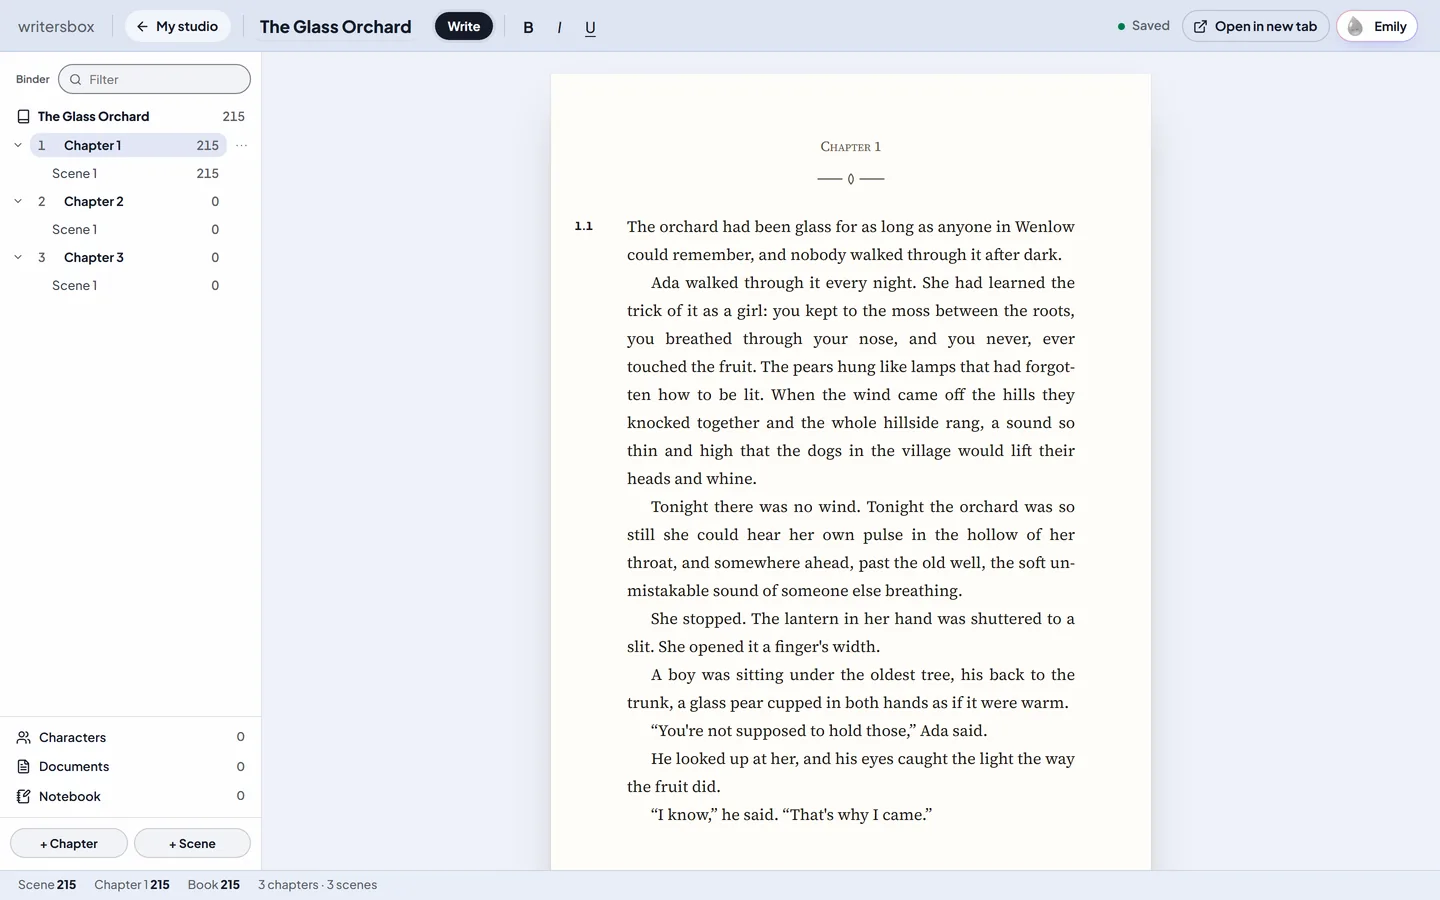Click the 3 chapters · 3 scenes summary
This screenshot has height=900, width=1440.
pos(317,885)
